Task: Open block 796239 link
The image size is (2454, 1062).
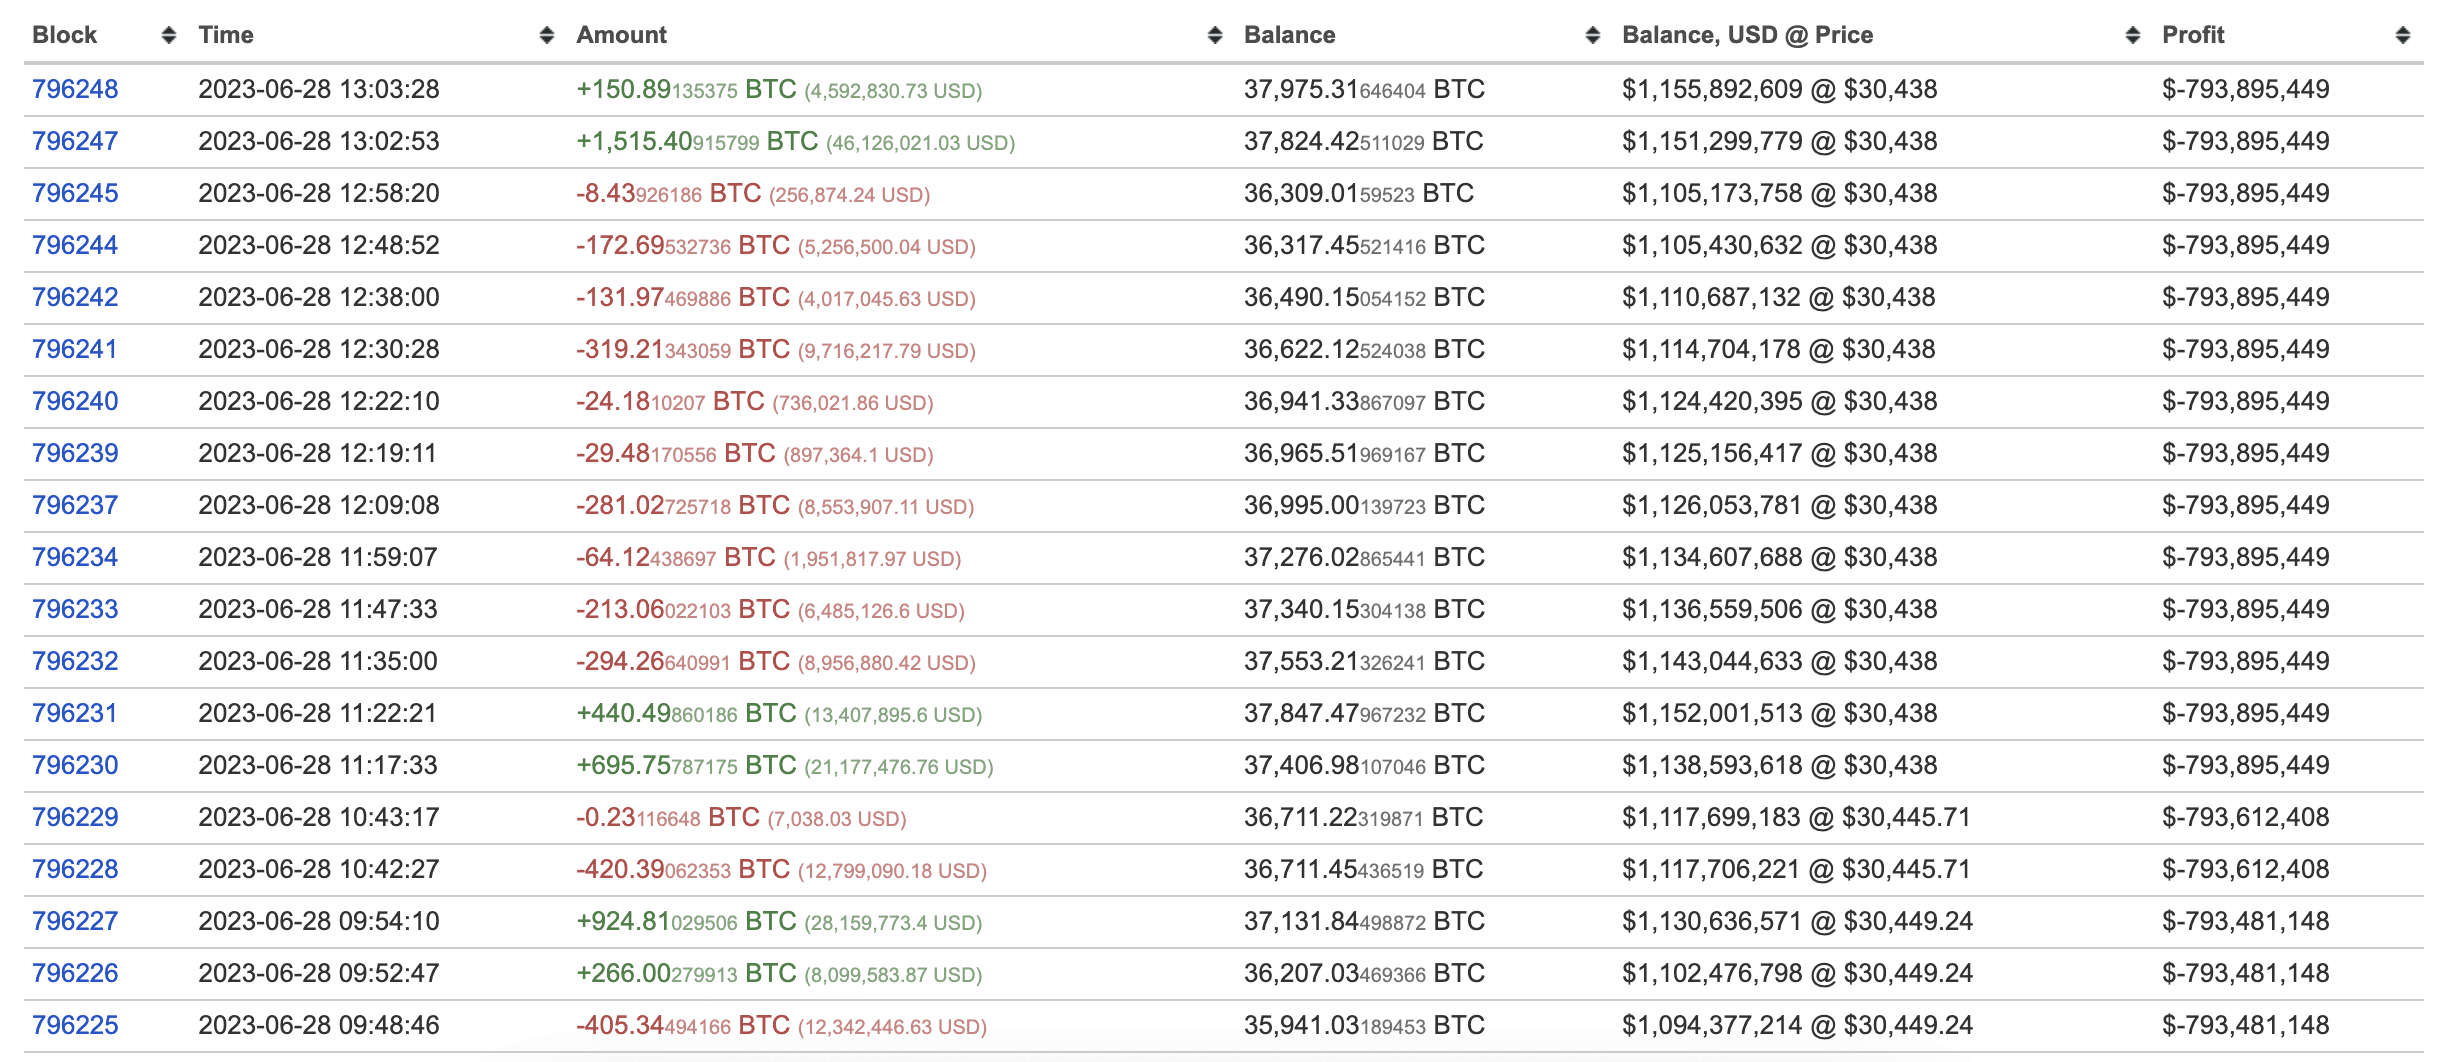Action: 75,453
